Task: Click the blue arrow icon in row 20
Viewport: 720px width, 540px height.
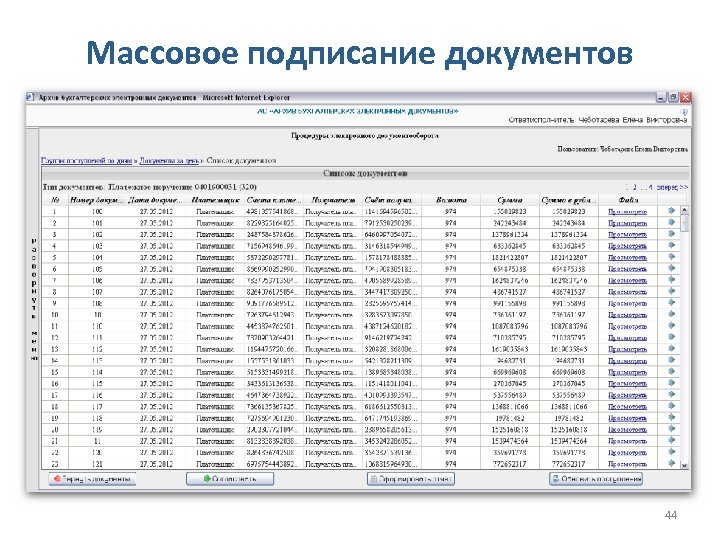Action: (x=671, y=429)
